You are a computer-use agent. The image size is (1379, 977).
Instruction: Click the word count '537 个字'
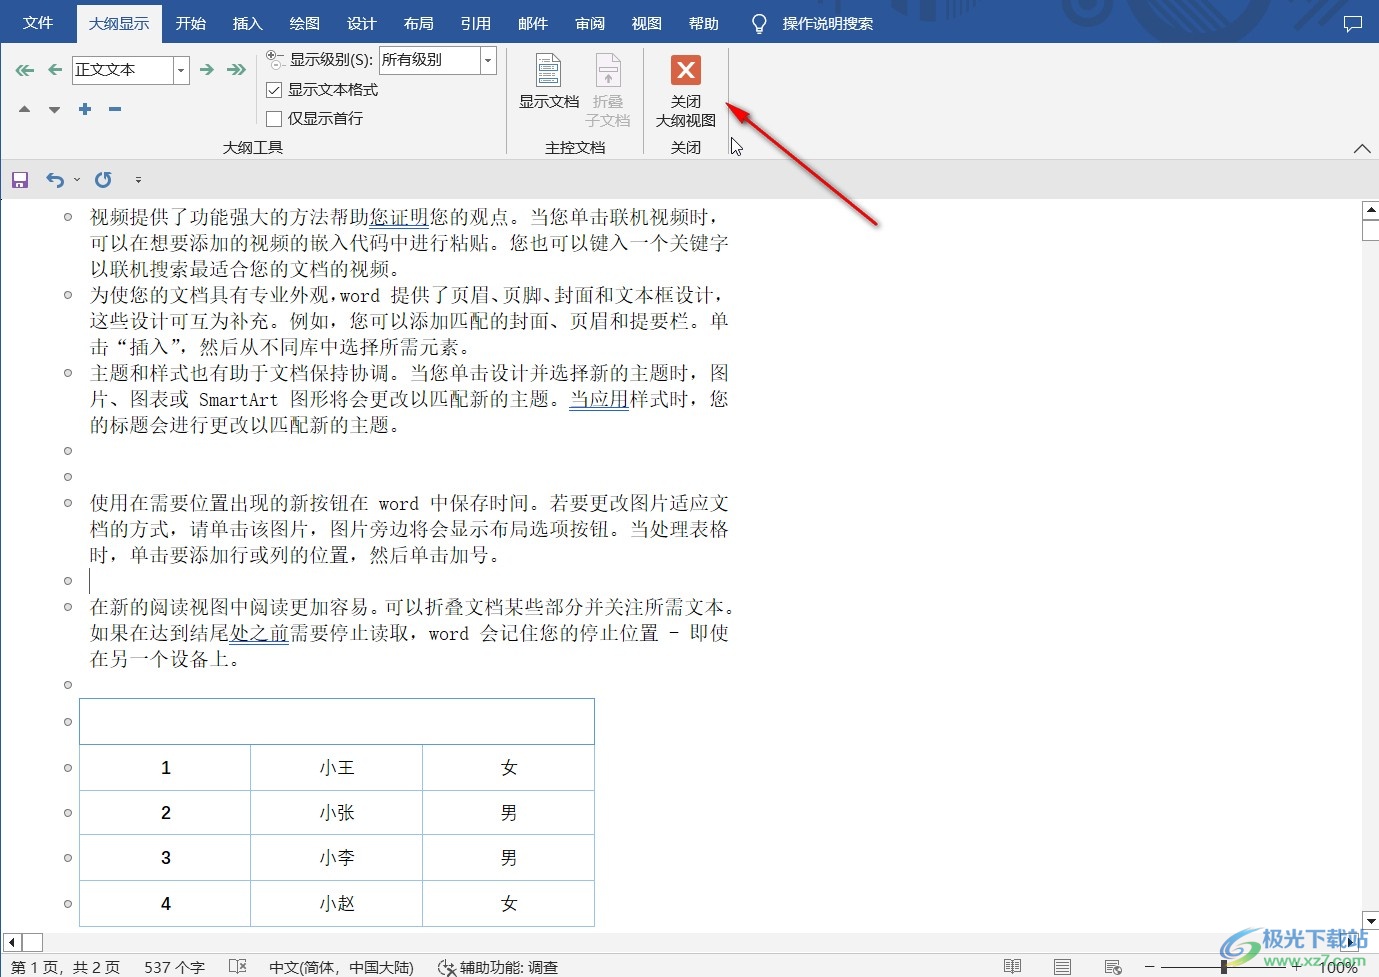click(174, 967)
